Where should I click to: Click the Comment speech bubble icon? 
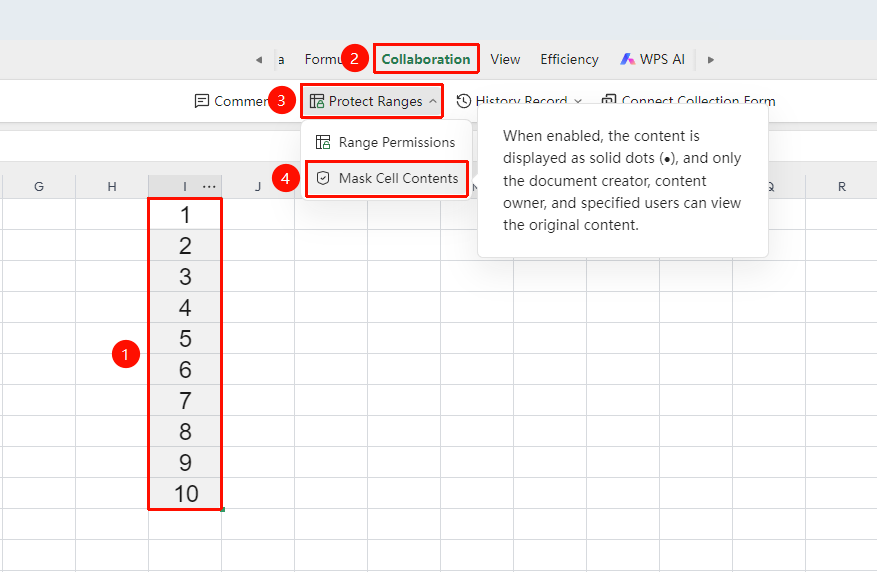coord(201,101)
